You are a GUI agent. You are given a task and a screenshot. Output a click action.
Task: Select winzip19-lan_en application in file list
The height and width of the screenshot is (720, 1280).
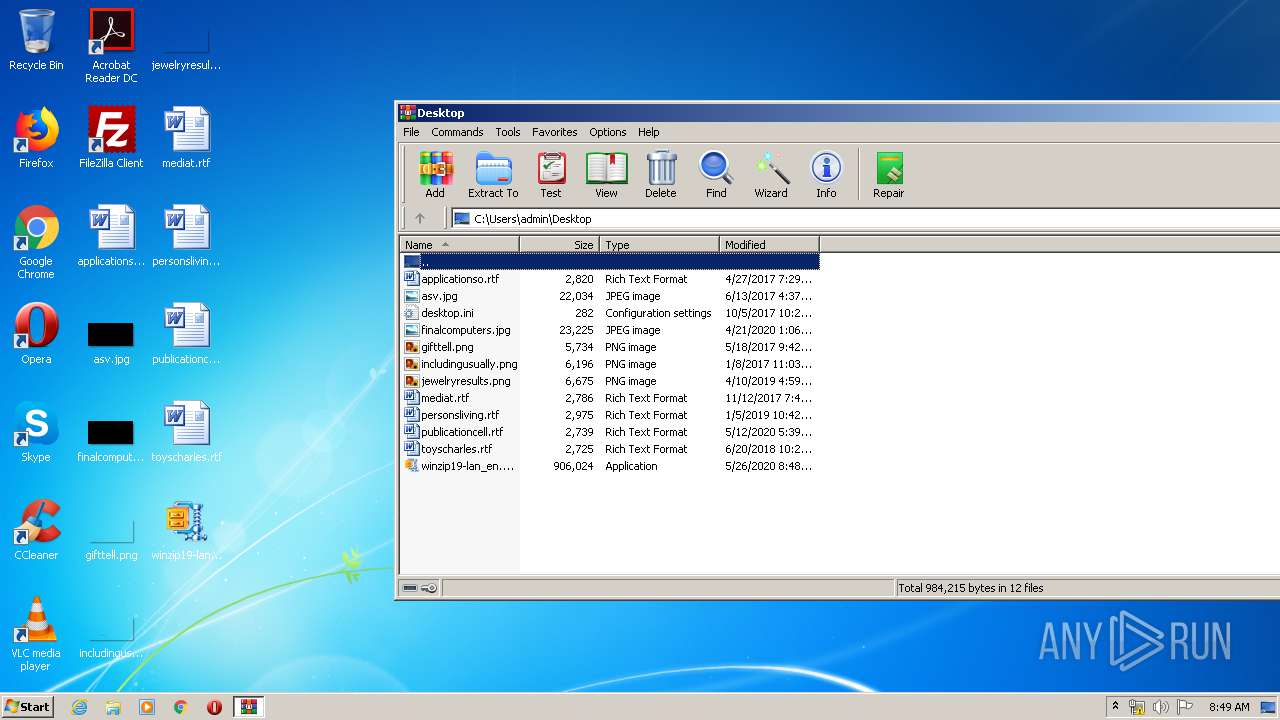click(610, 466)
